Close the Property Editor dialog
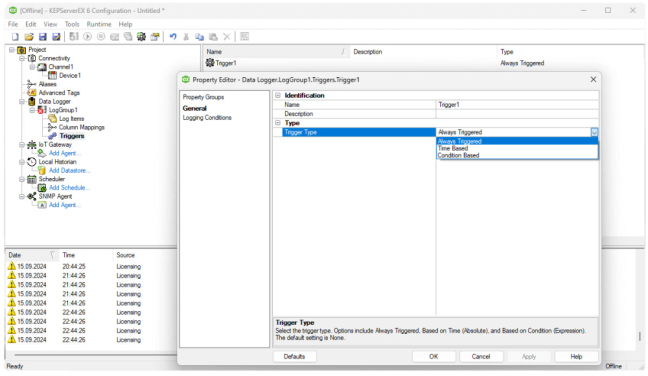Image resolution: width=648 pixels, height=376 pixels. [x=593, y=79]
